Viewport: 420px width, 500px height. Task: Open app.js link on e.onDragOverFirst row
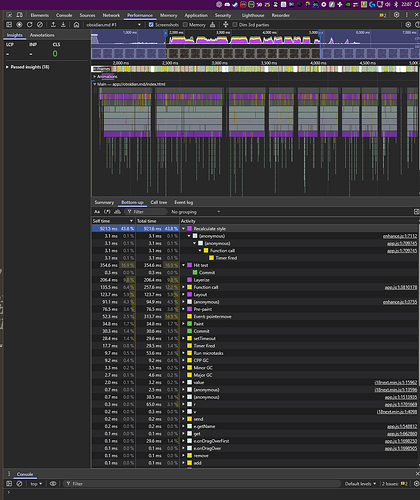click(x=401, y=441)
